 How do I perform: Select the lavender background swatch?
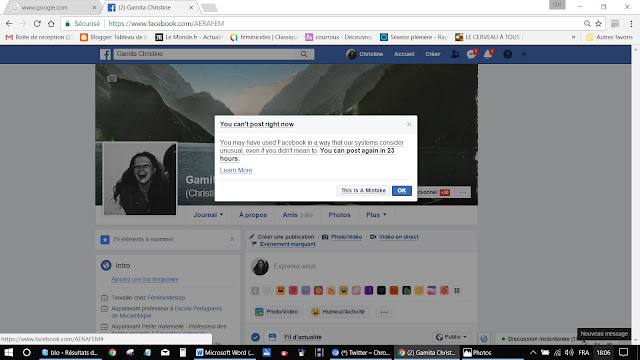[306, 291]
